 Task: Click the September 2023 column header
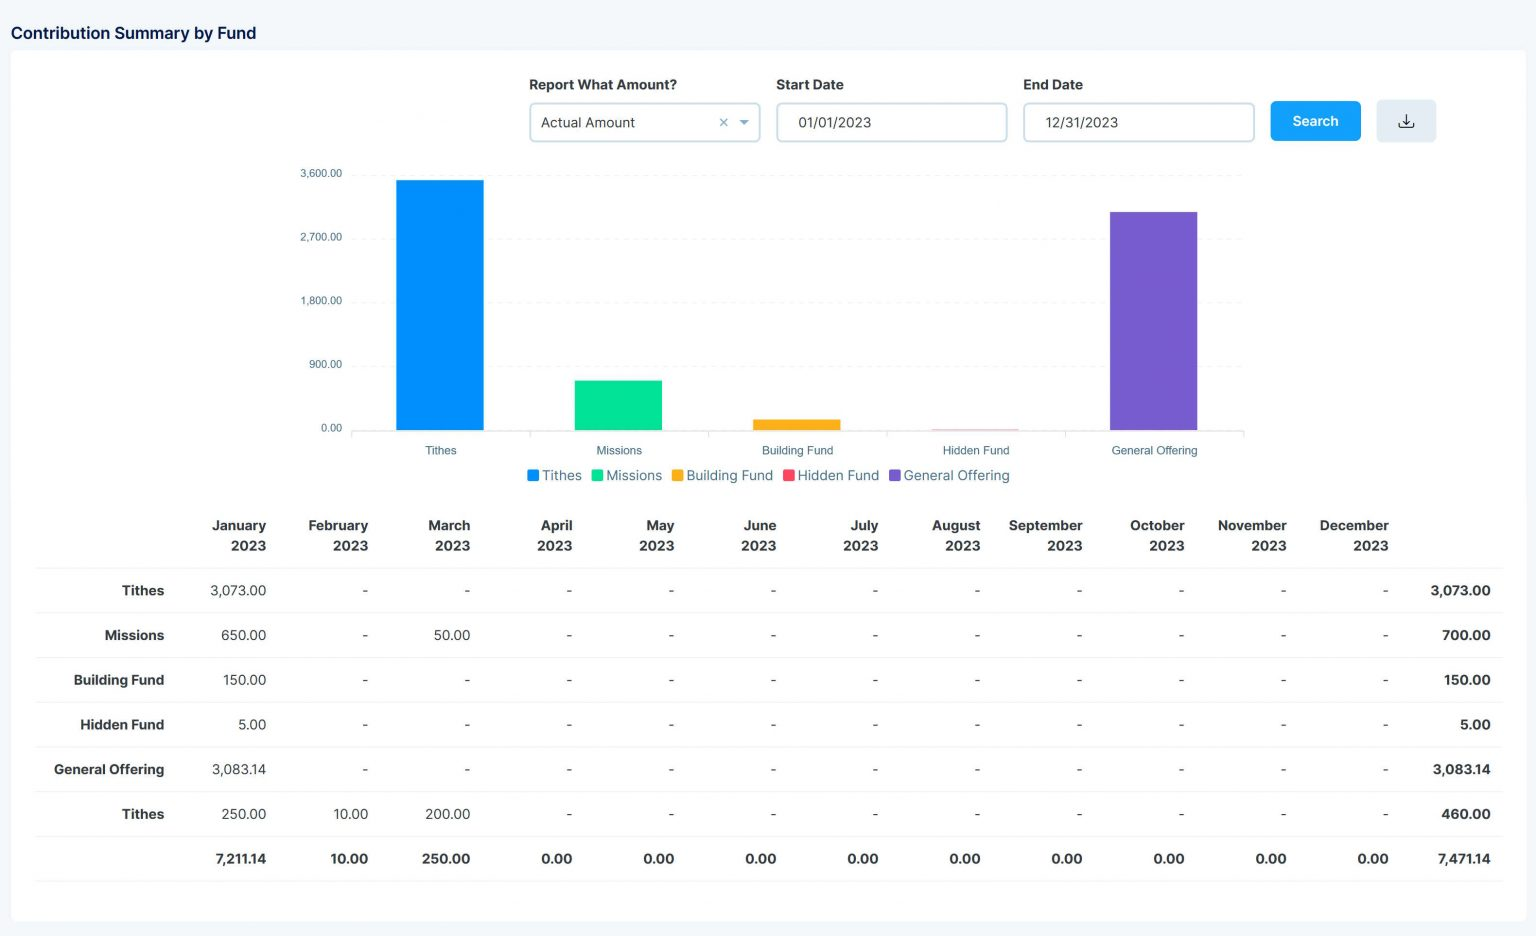(x=1046, y=536)
